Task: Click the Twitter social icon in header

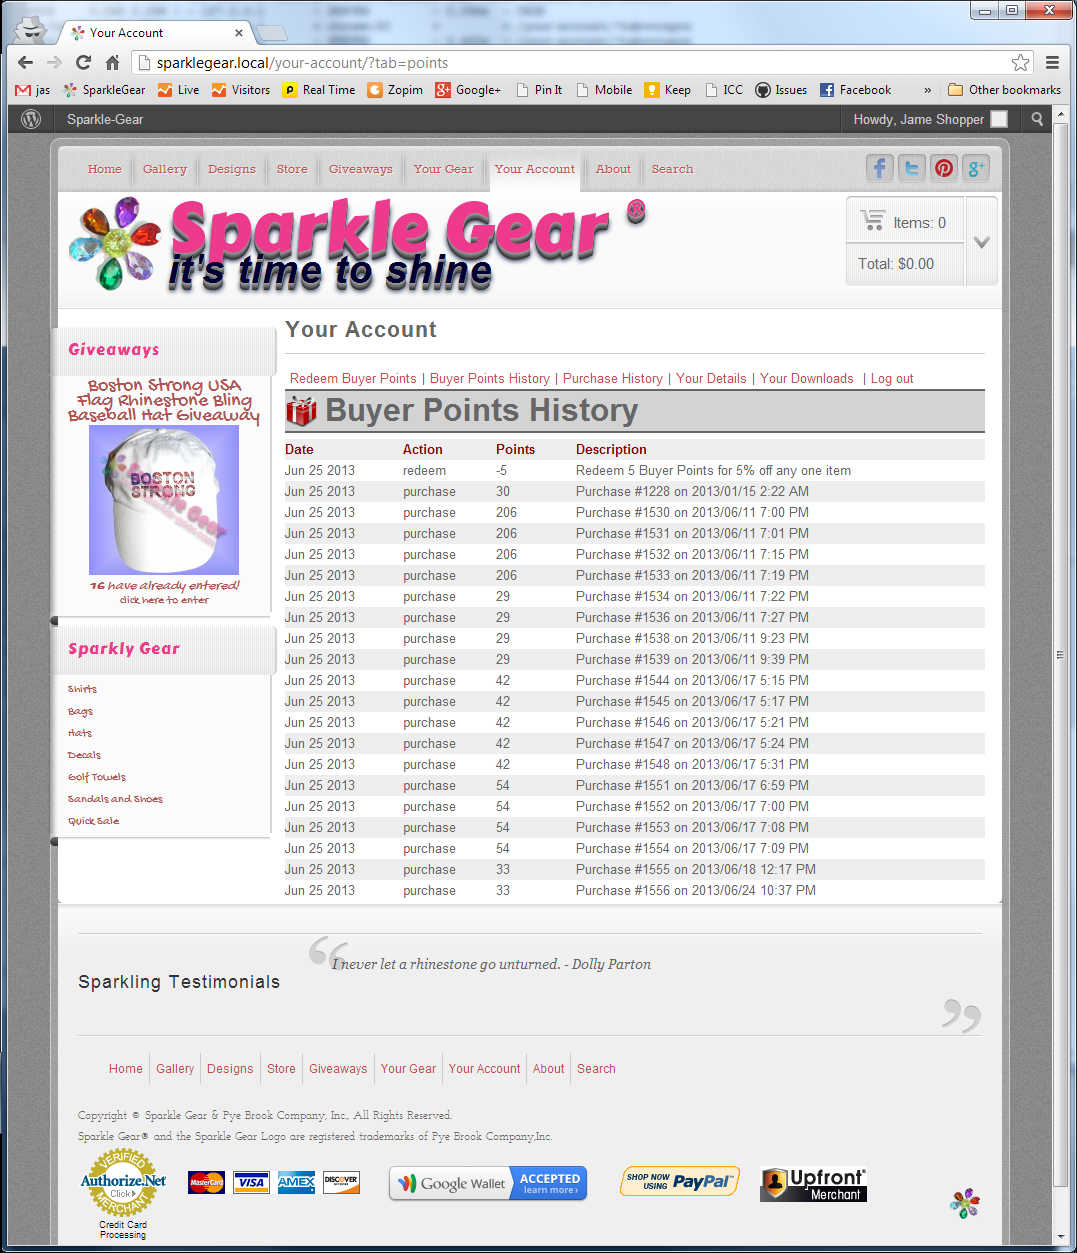Action: tap(911, 168)
